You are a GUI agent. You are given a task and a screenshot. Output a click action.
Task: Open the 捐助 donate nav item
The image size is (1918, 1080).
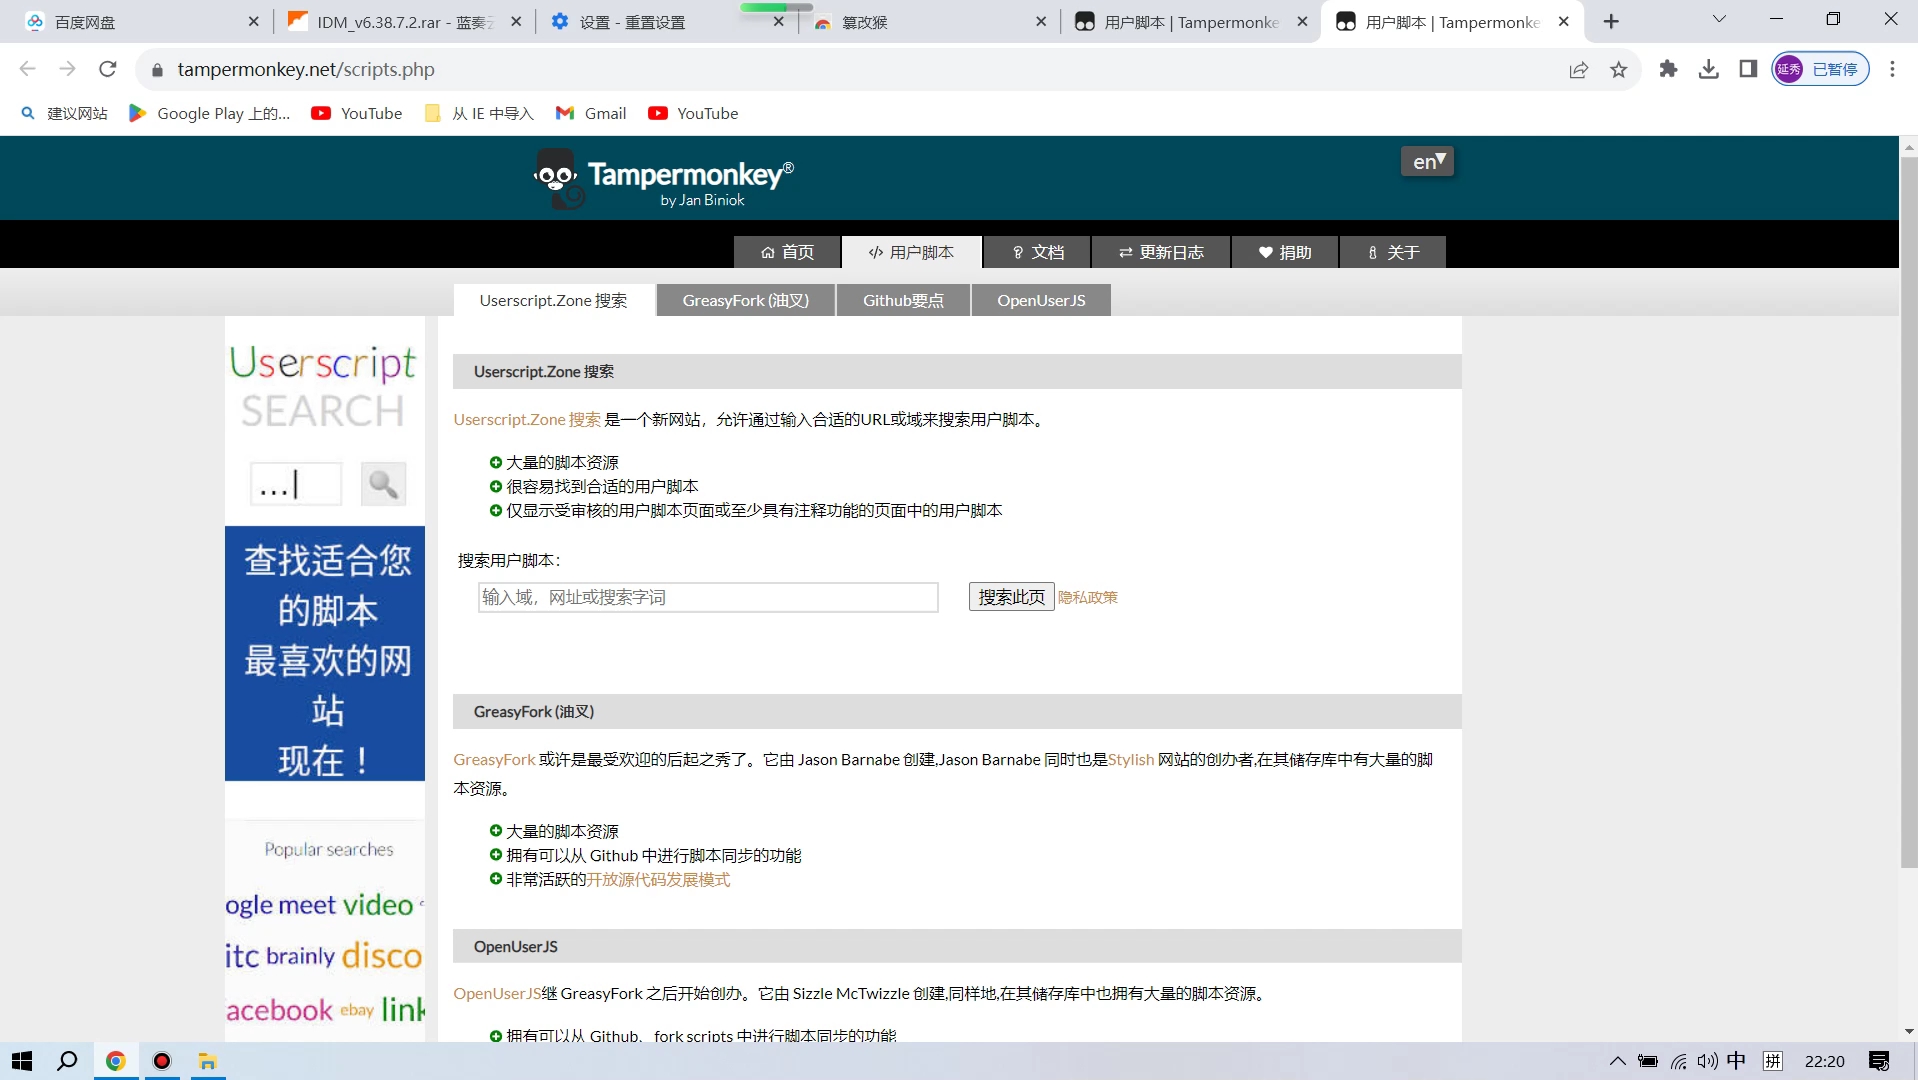coord(1285,252)
